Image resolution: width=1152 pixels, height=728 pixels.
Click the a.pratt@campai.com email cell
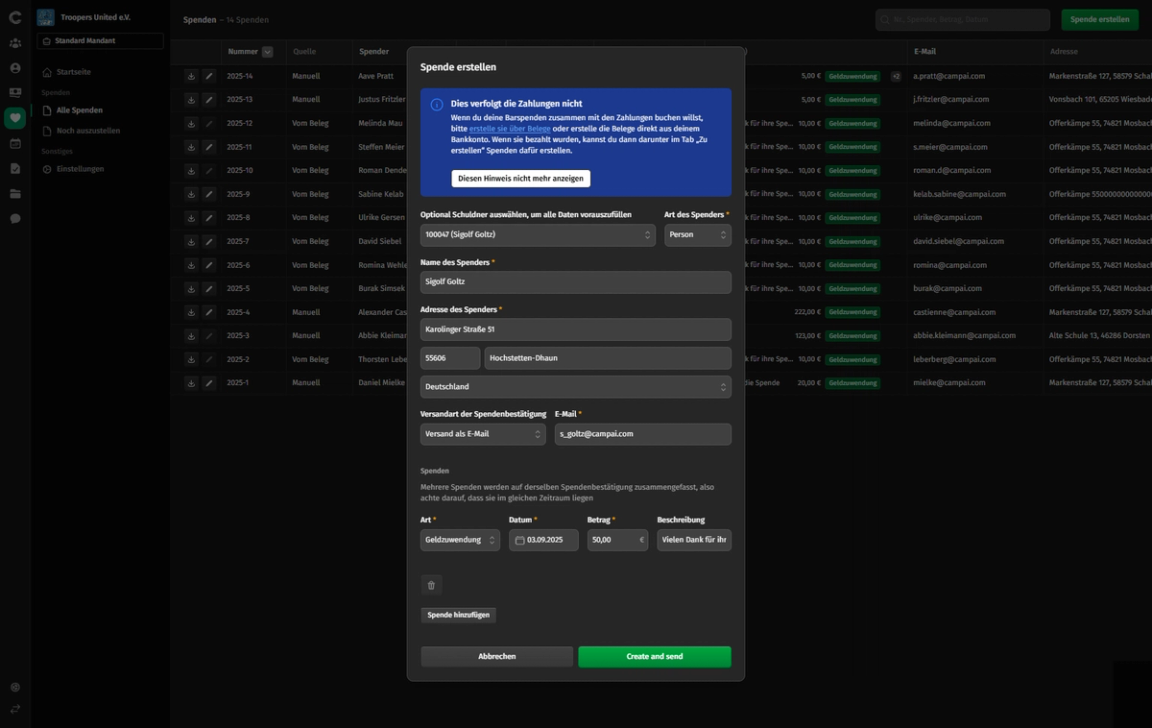click(949, 76)
